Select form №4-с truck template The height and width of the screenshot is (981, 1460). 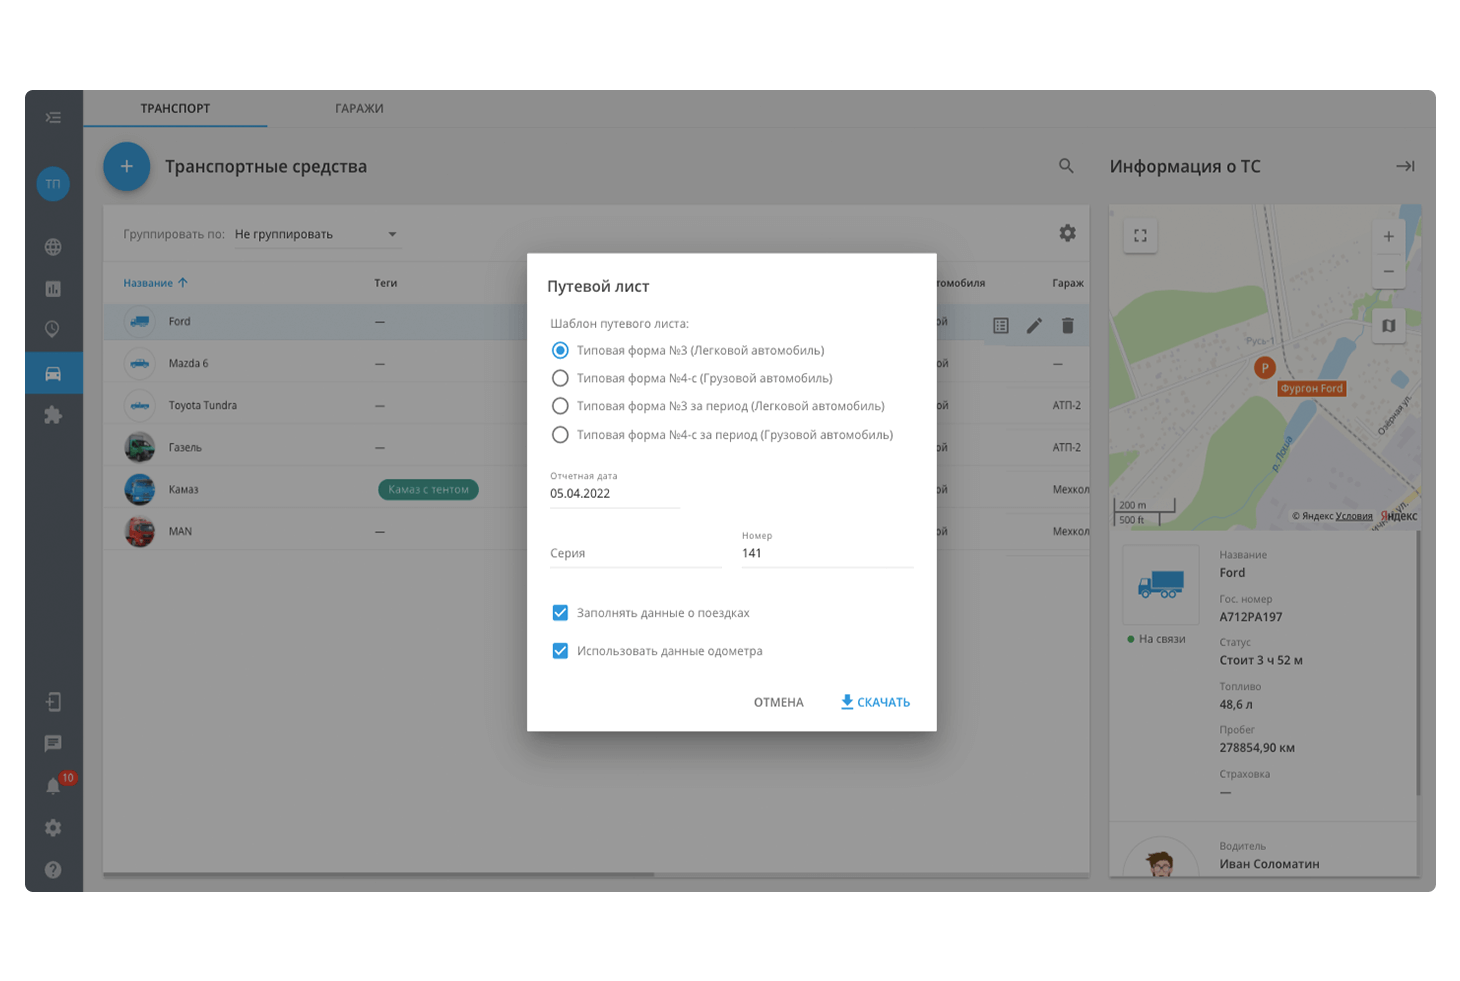click(560, 378)
